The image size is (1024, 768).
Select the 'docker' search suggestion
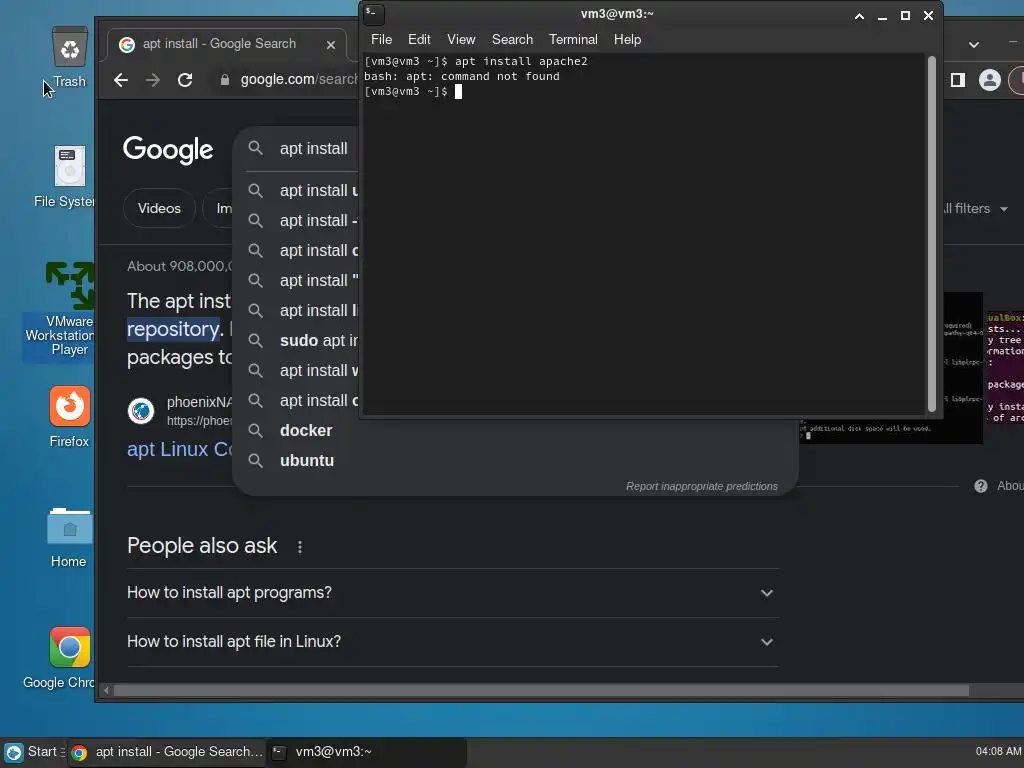pyautogui.click(x=306, y=430)
